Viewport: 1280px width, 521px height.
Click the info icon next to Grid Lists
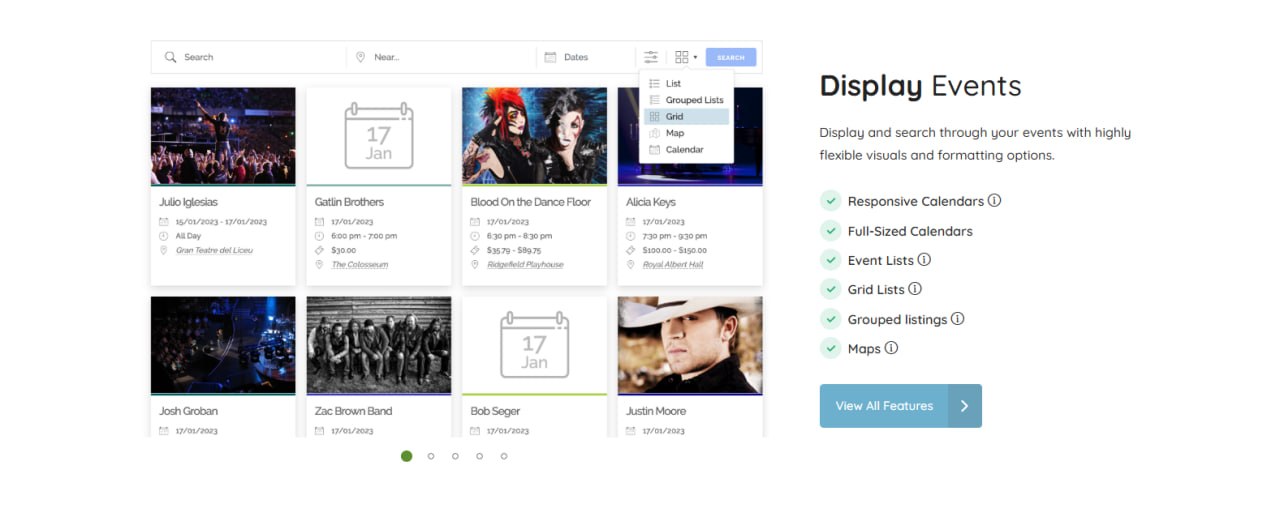point(915,289)
